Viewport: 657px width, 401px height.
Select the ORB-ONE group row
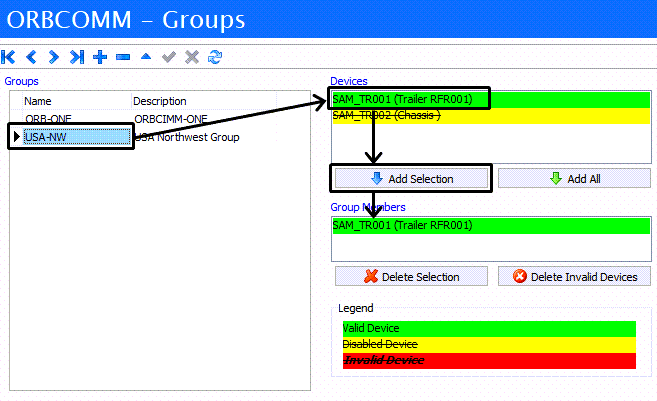[x=143, y=119]
